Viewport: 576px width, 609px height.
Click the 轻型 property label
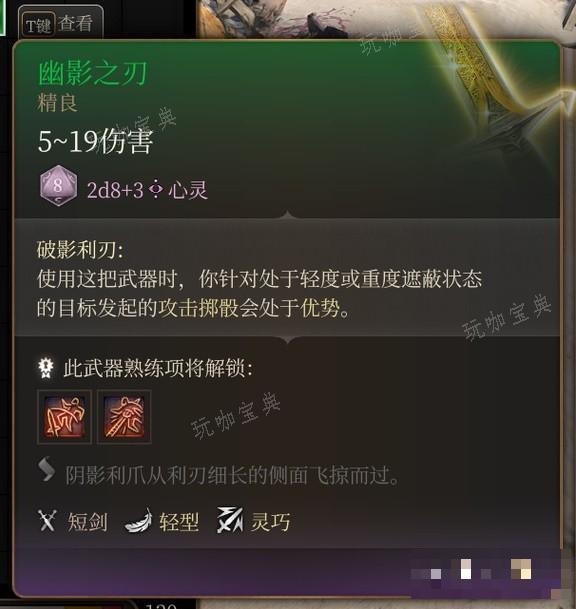pyautogui.click(x=179, y=522)
